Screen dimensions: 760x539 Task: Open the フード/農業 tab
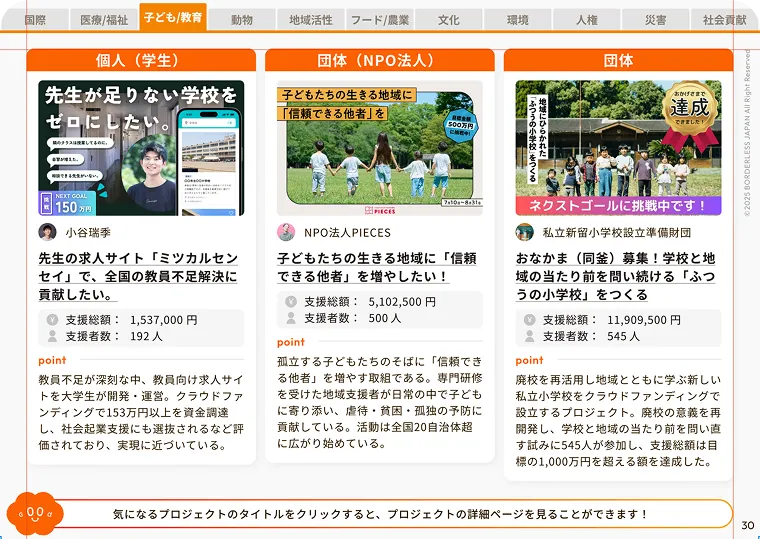pyautogui.click(x=380, y=19)
